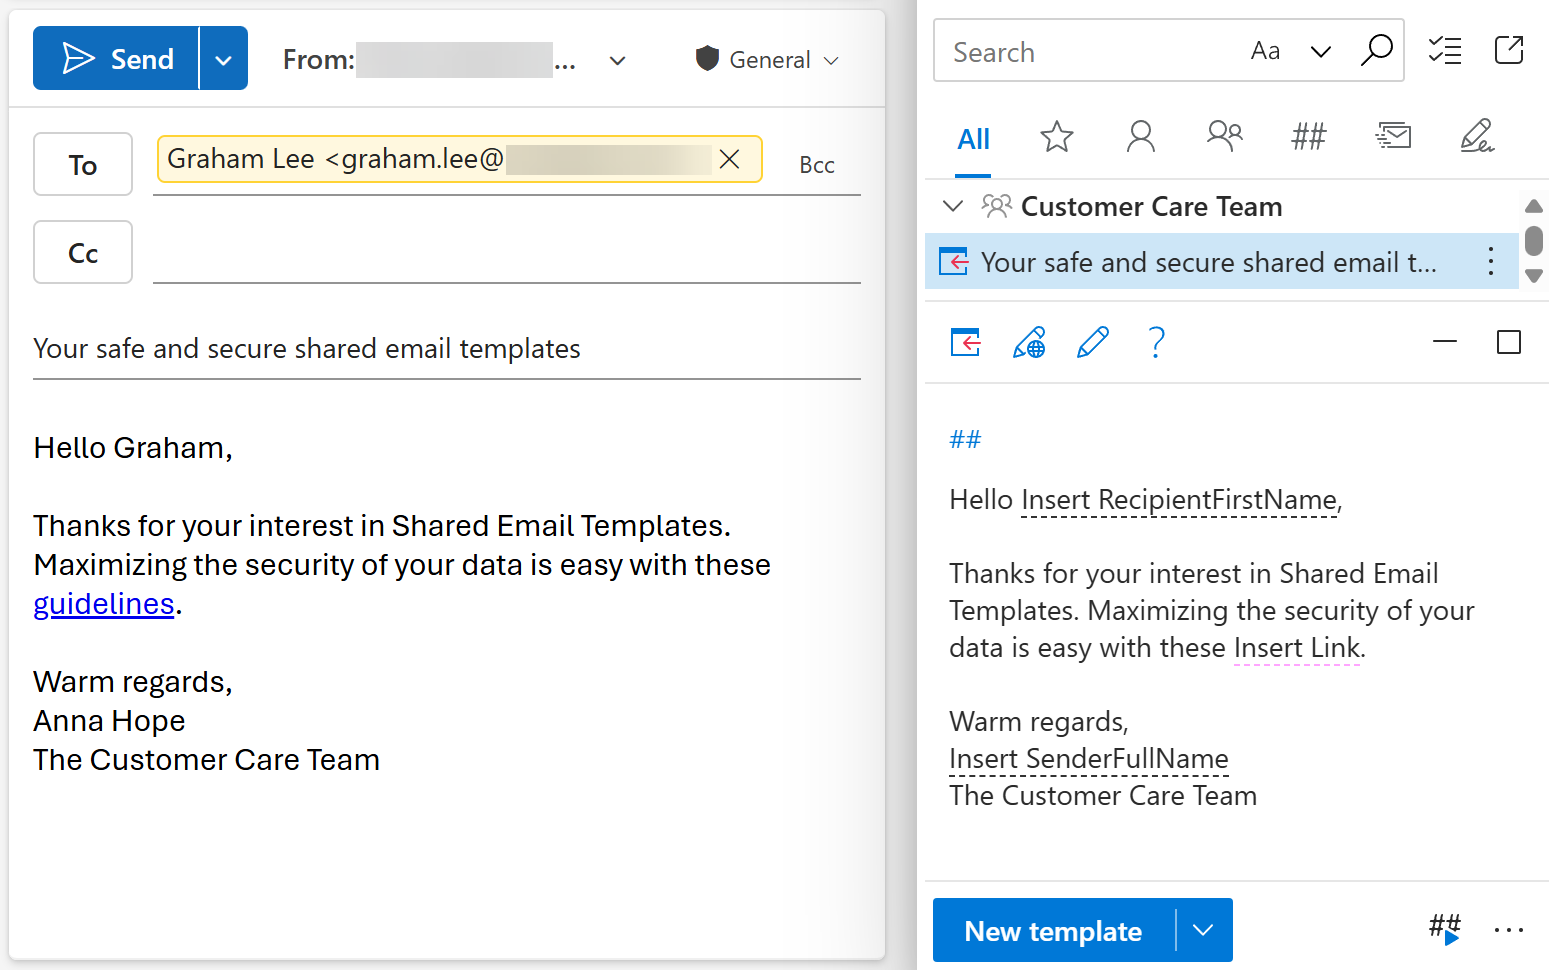Edit the template using the pencil icon
Screen dimensions: 1550x970
click(1092, 343)
